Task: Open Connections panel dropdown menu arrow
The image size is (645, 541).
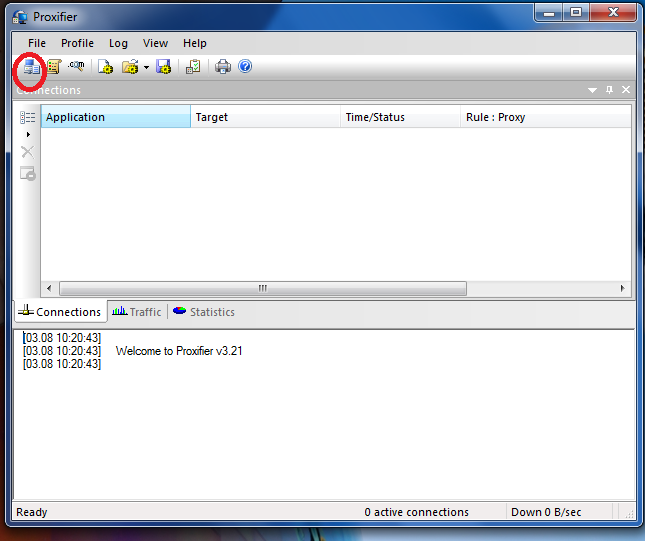Action: 592,90
